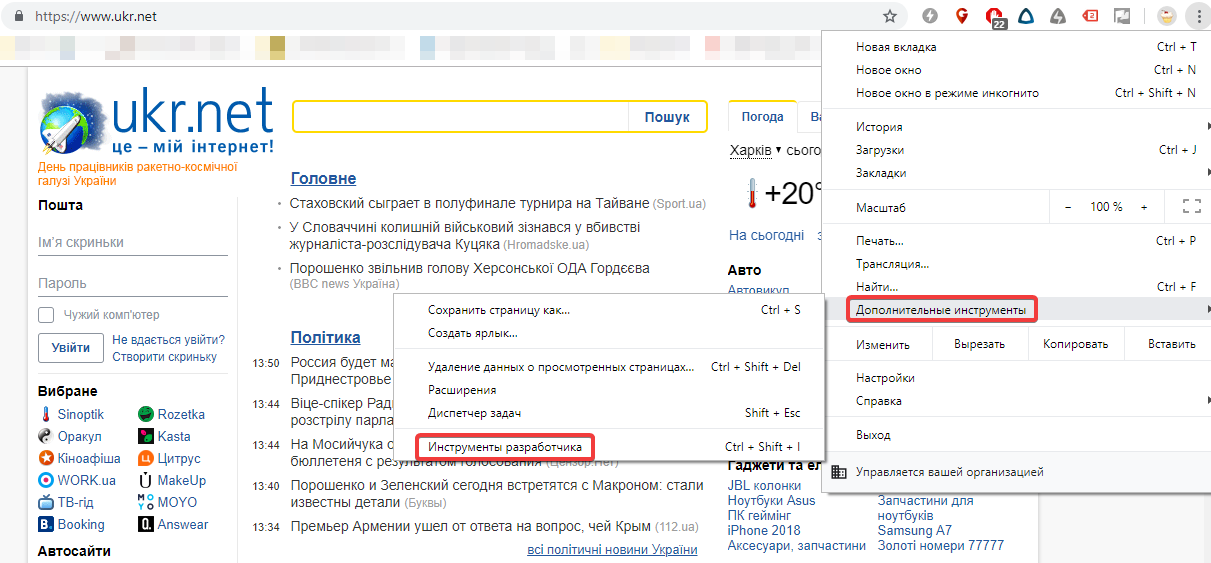Viewport: 1211px width, 563px height.
Task: Open the red price-tag extension icon
Action: 1091,16
